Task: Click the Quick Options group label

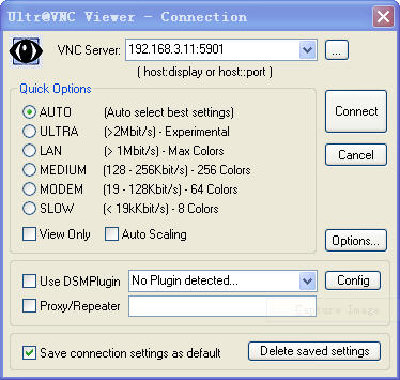Action: click(55, 89)
